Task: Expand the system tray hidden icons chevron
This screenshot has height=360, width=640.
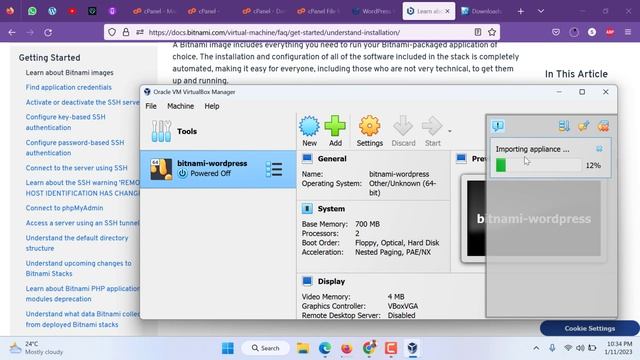Action: [x=536, y=348]
